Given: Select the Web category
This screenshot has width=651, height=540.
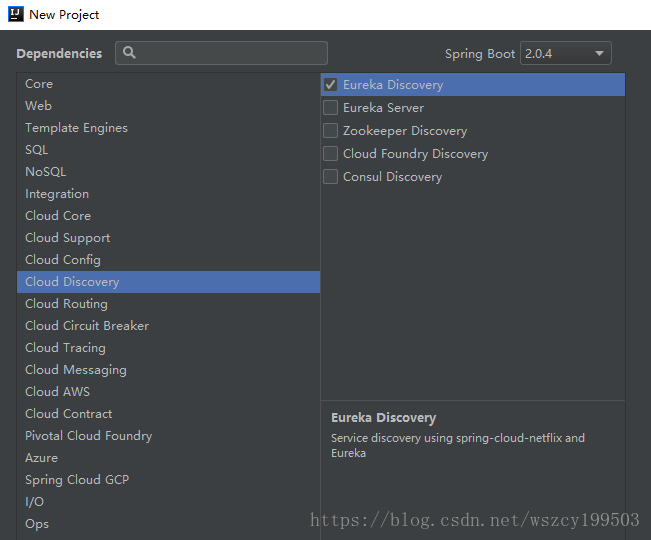Looking at the screenshot, I should coord(168,106).
